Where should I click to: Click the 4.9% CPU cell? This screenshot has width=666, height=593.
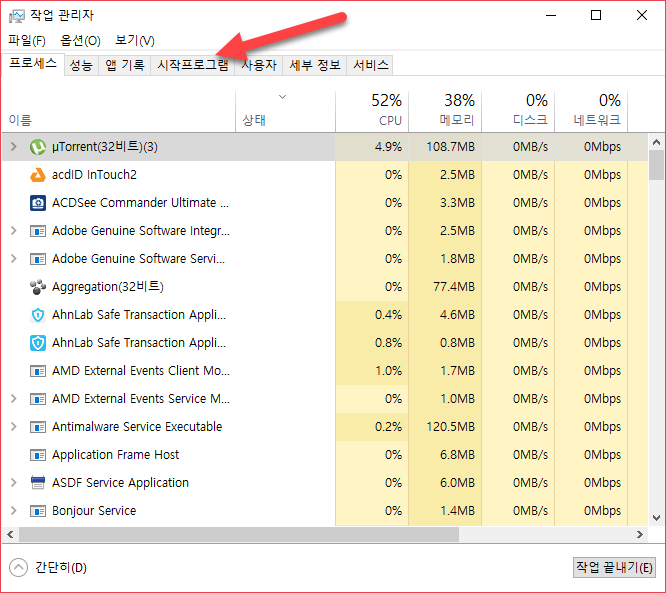pyautogui.click(x=372, y=147)
